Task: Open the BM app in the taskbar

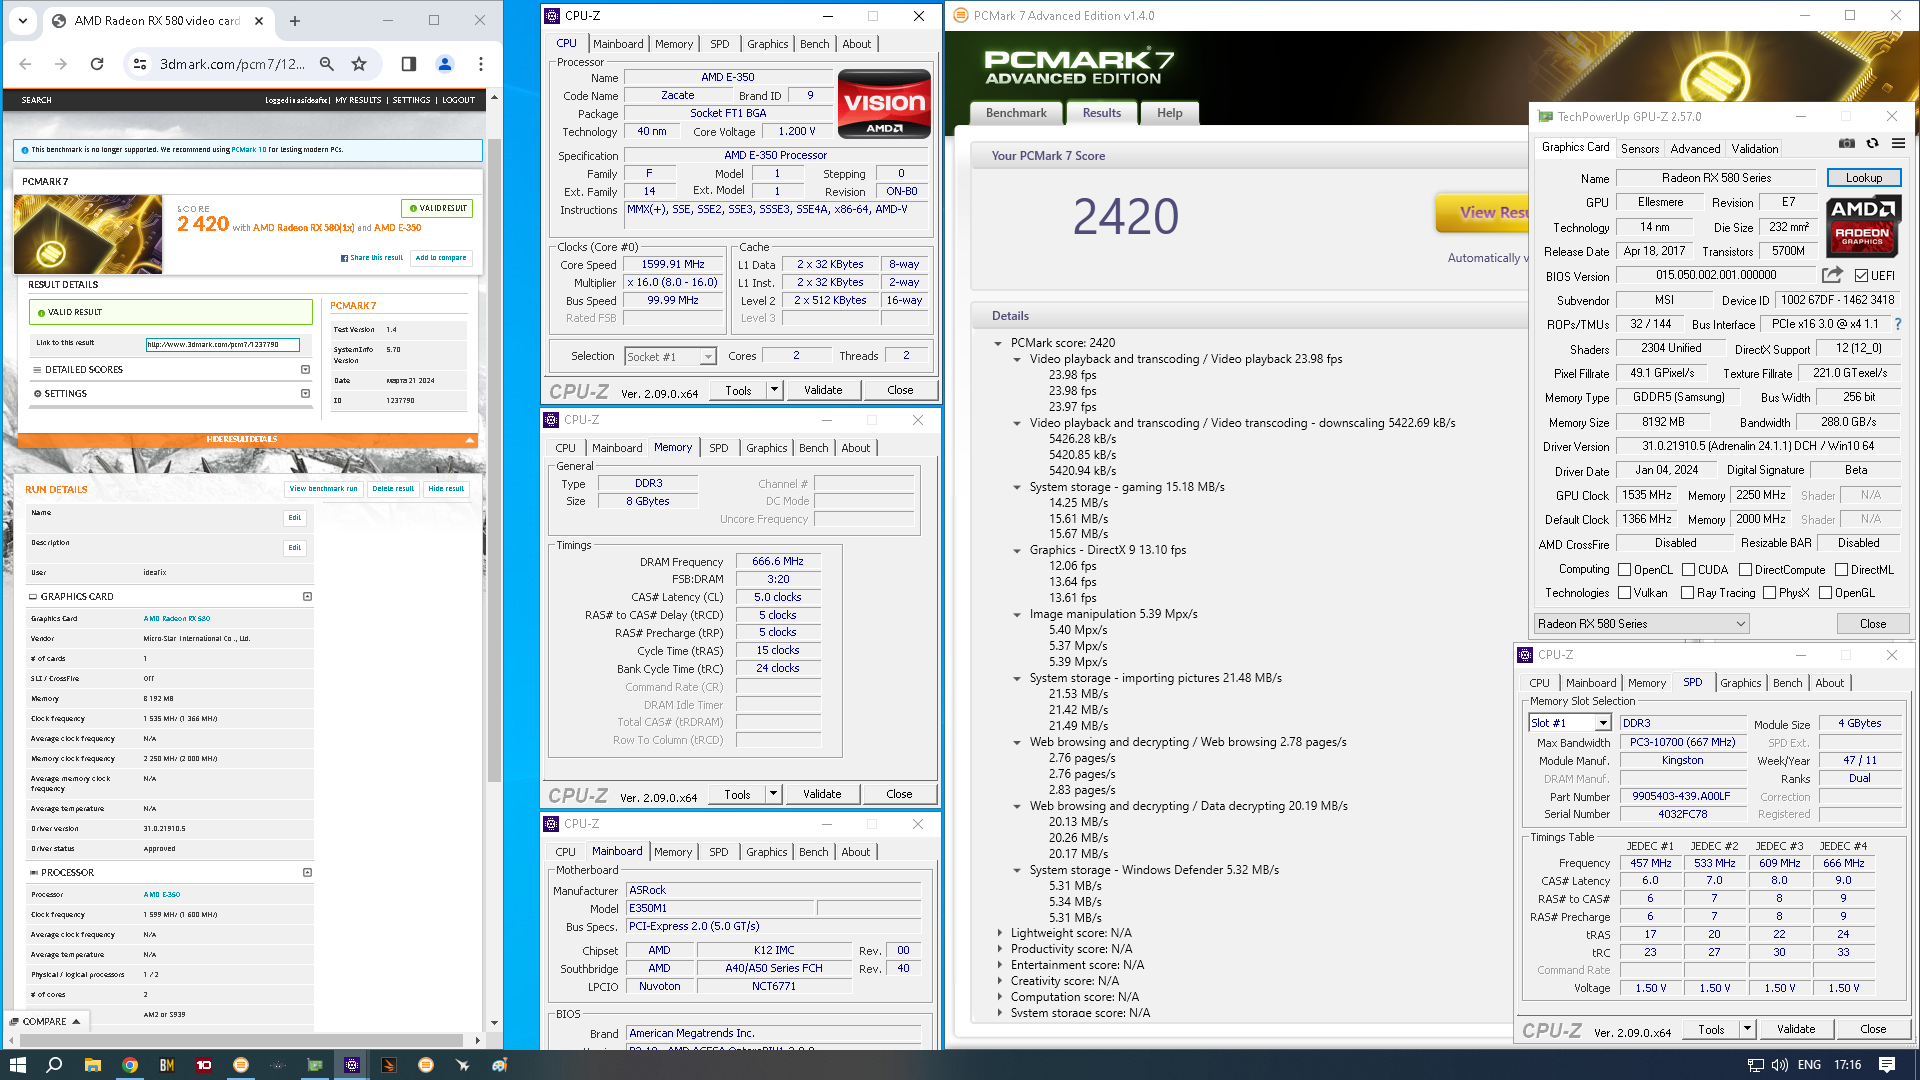Action: coord(167,1065)
